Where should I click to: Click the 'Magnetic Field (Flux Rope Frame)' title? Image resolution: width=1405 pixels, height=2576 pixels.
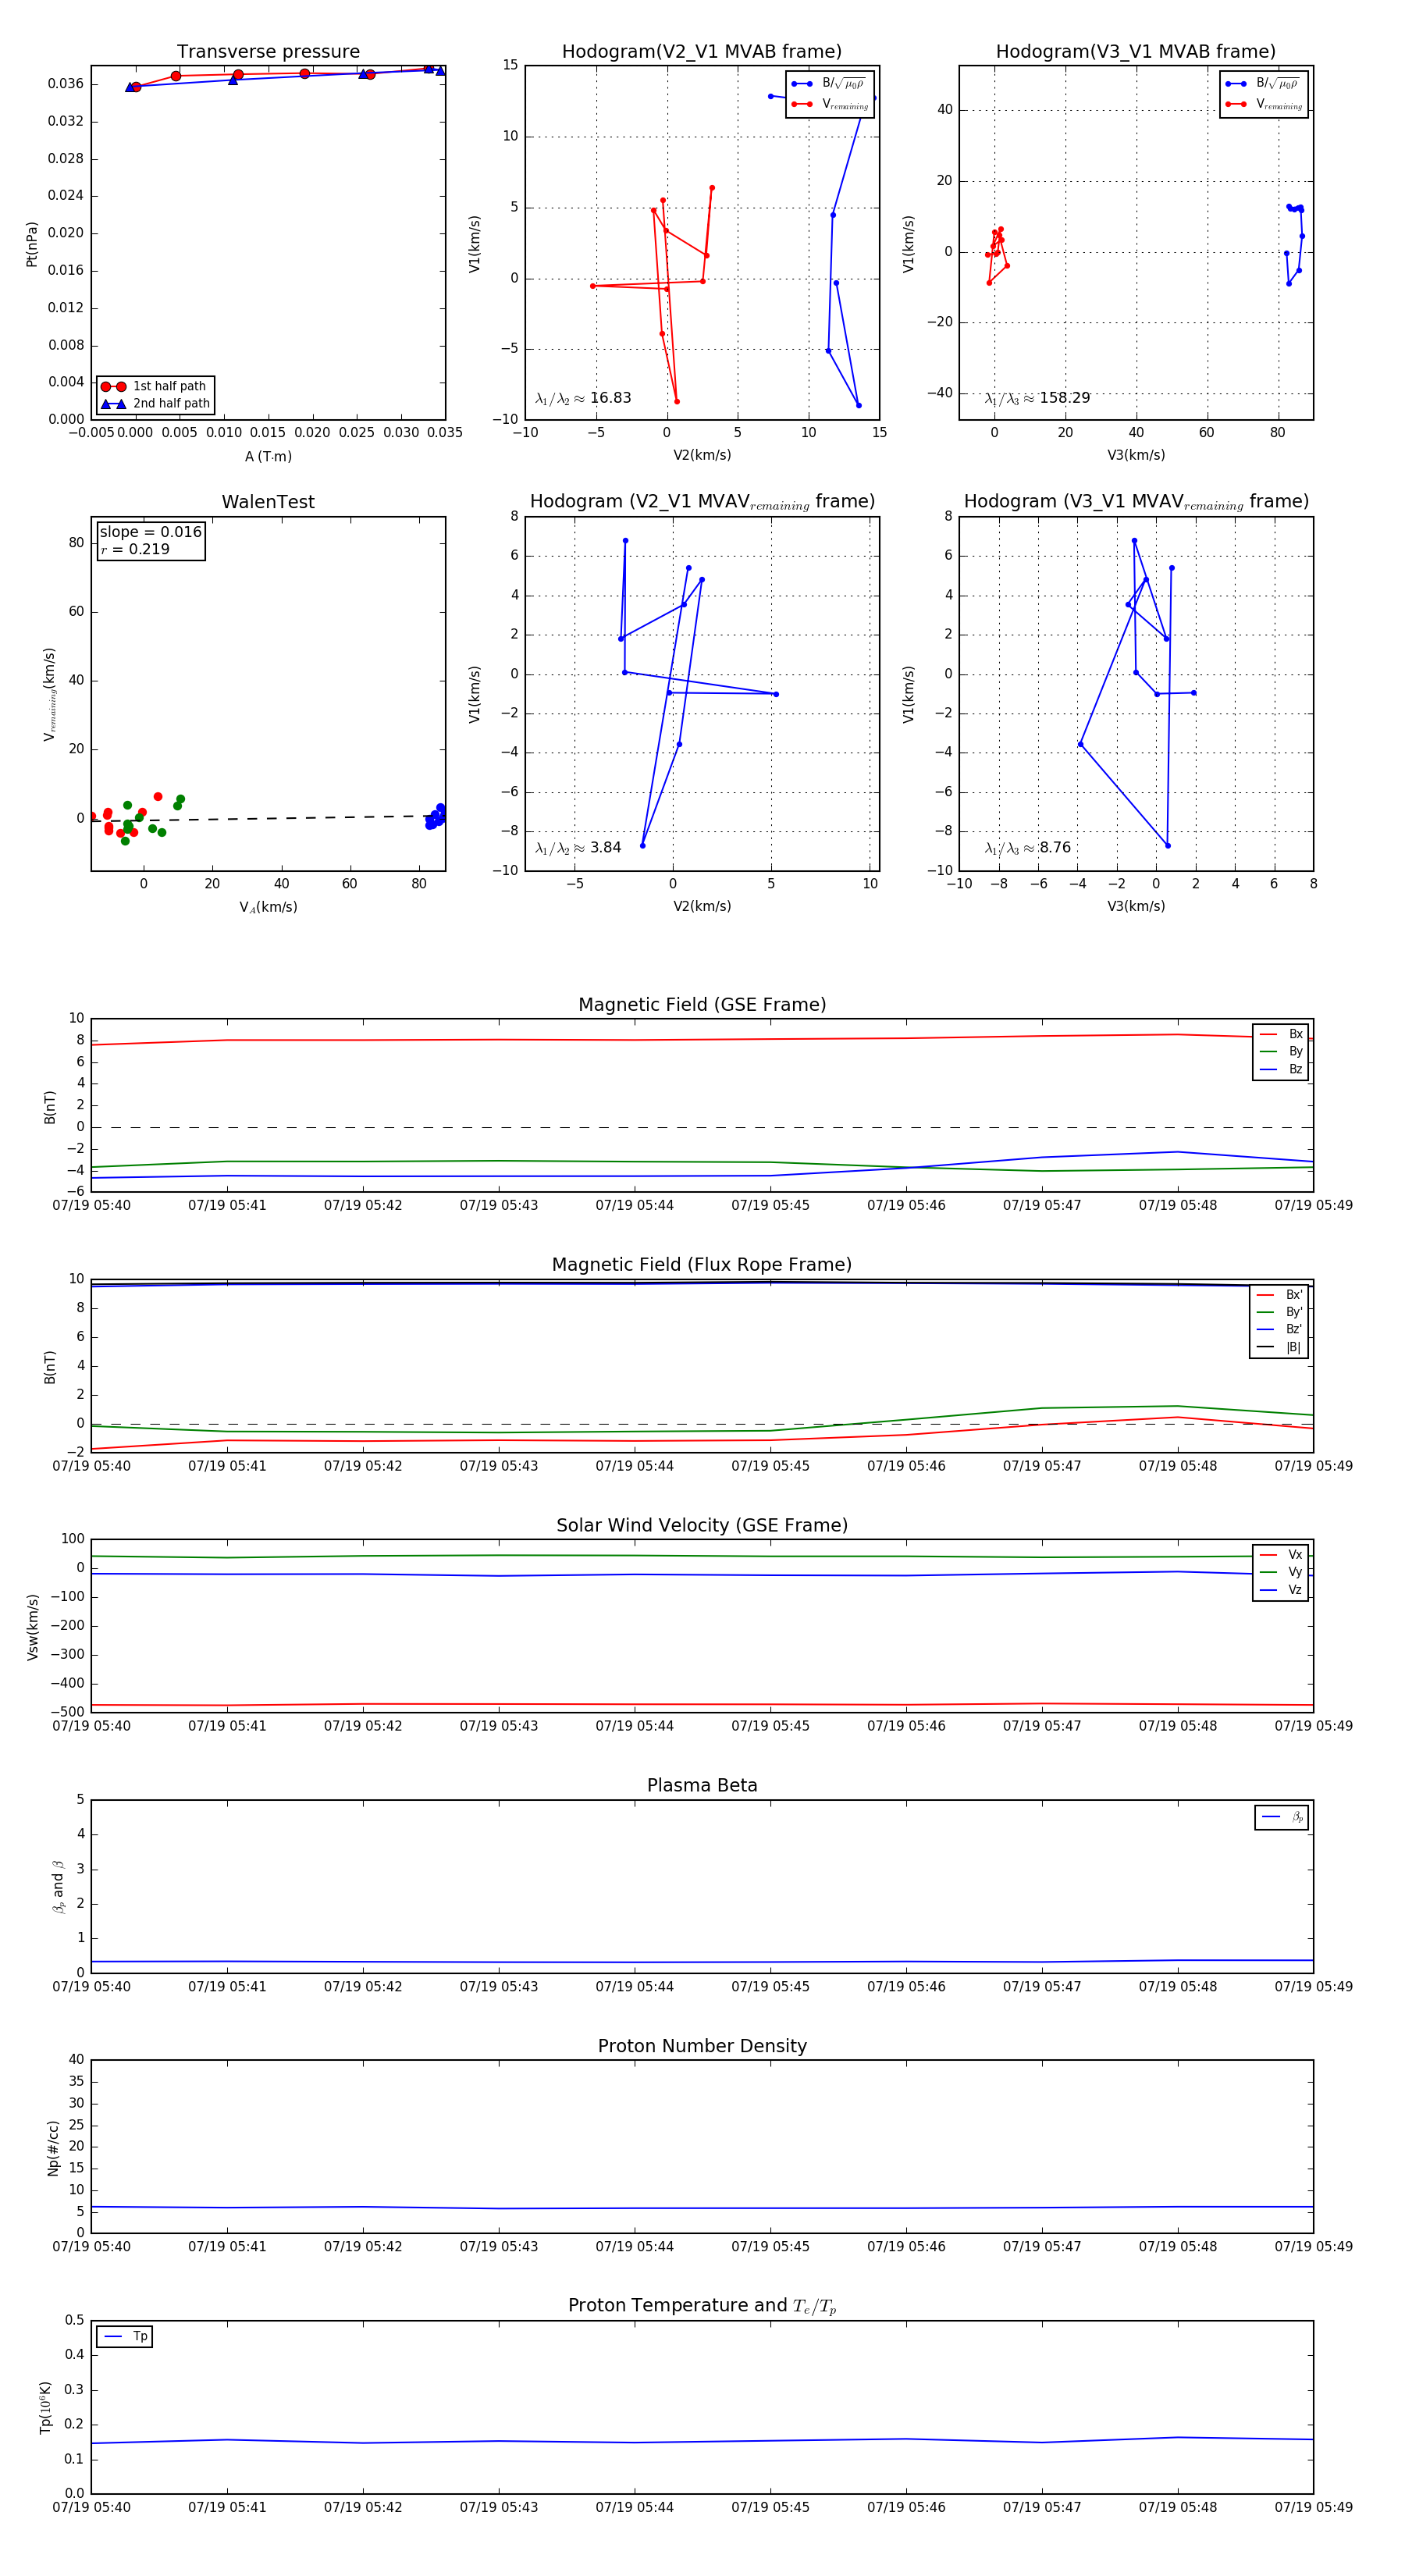[x=702, y=1265]
